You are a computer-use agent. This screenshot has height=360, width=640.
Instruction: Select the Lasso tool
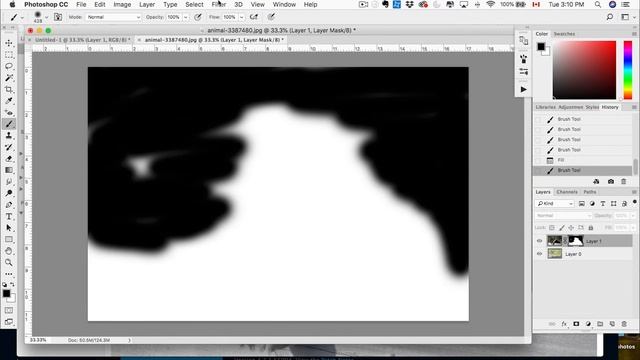9,66
